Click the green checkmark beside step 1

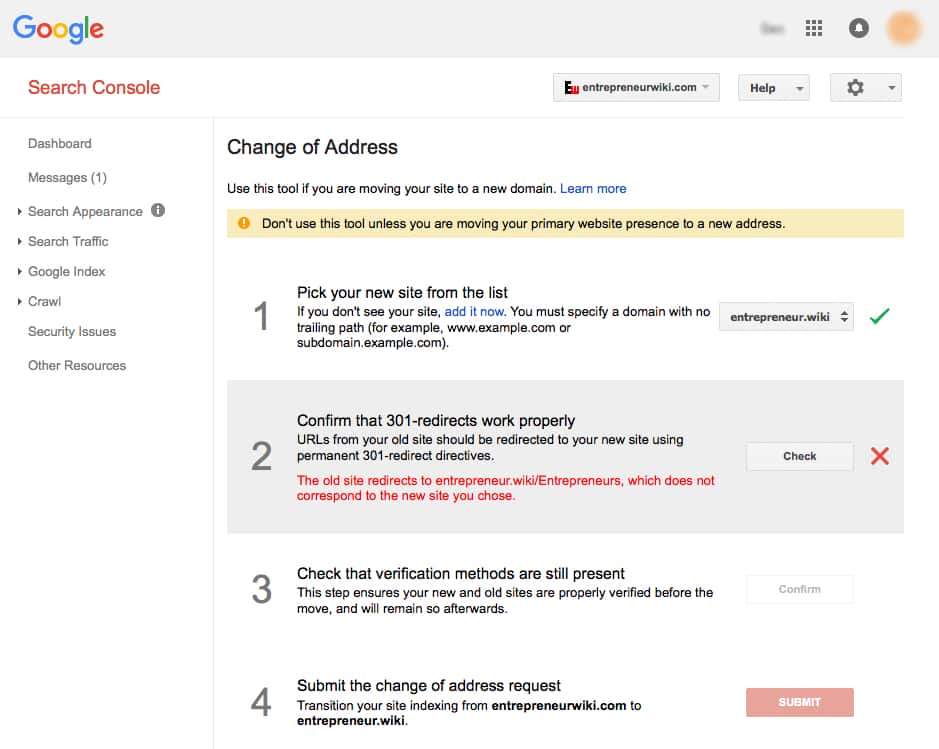pyautogui.click(x=879, y=316)
